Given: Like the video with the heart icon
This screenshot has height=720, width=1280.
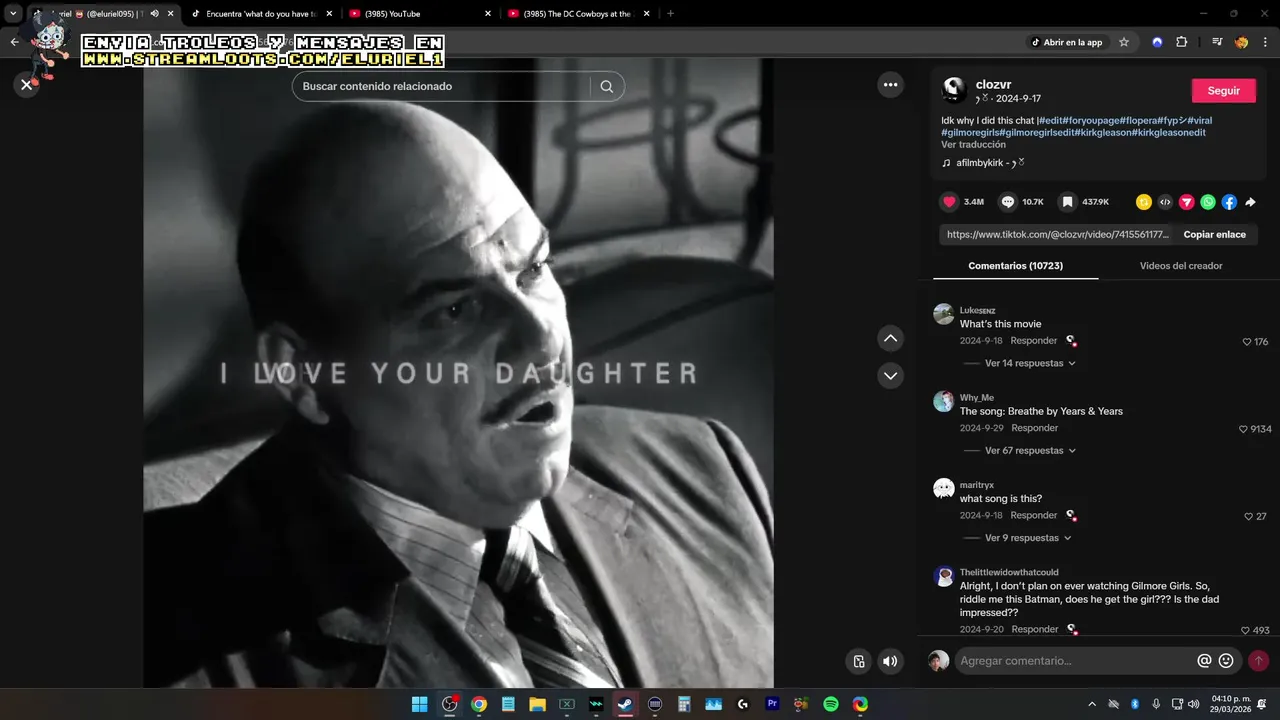Looking at the screenshot, I should click(949, 202).
